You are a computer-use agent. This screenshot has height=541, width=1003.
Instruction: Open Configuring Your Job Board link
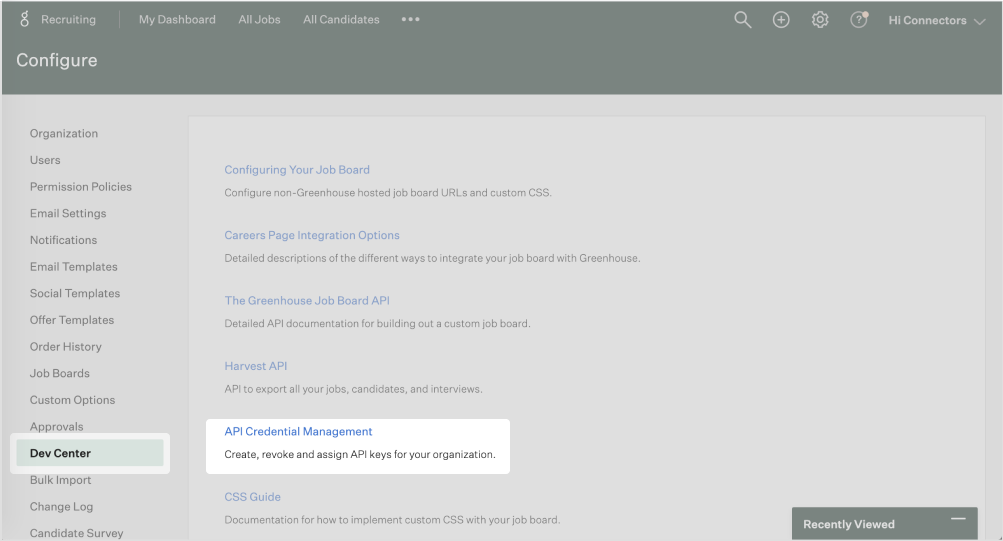(297, 170)
